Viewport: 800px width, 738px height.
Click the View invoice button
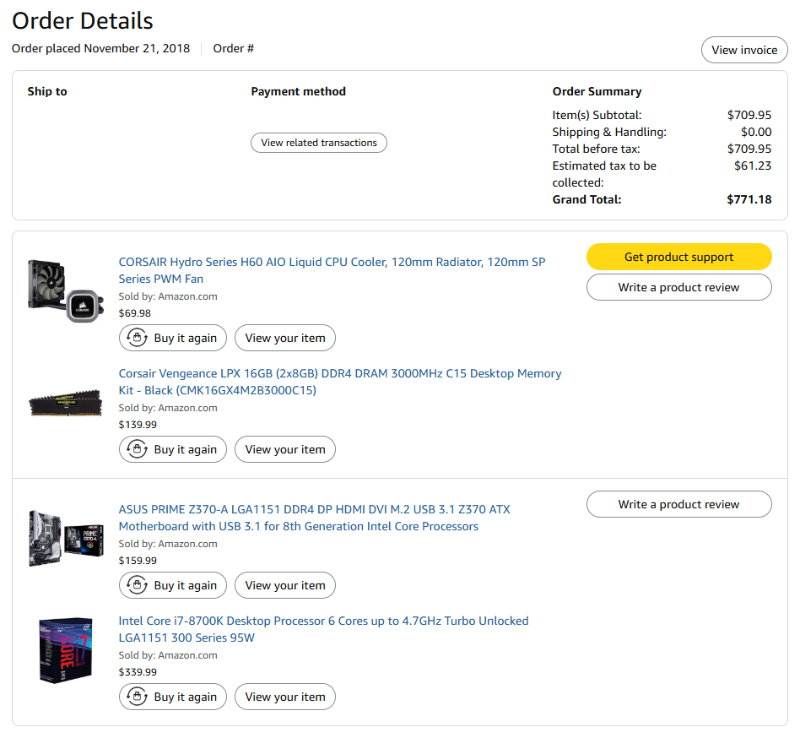coord(744,50)
